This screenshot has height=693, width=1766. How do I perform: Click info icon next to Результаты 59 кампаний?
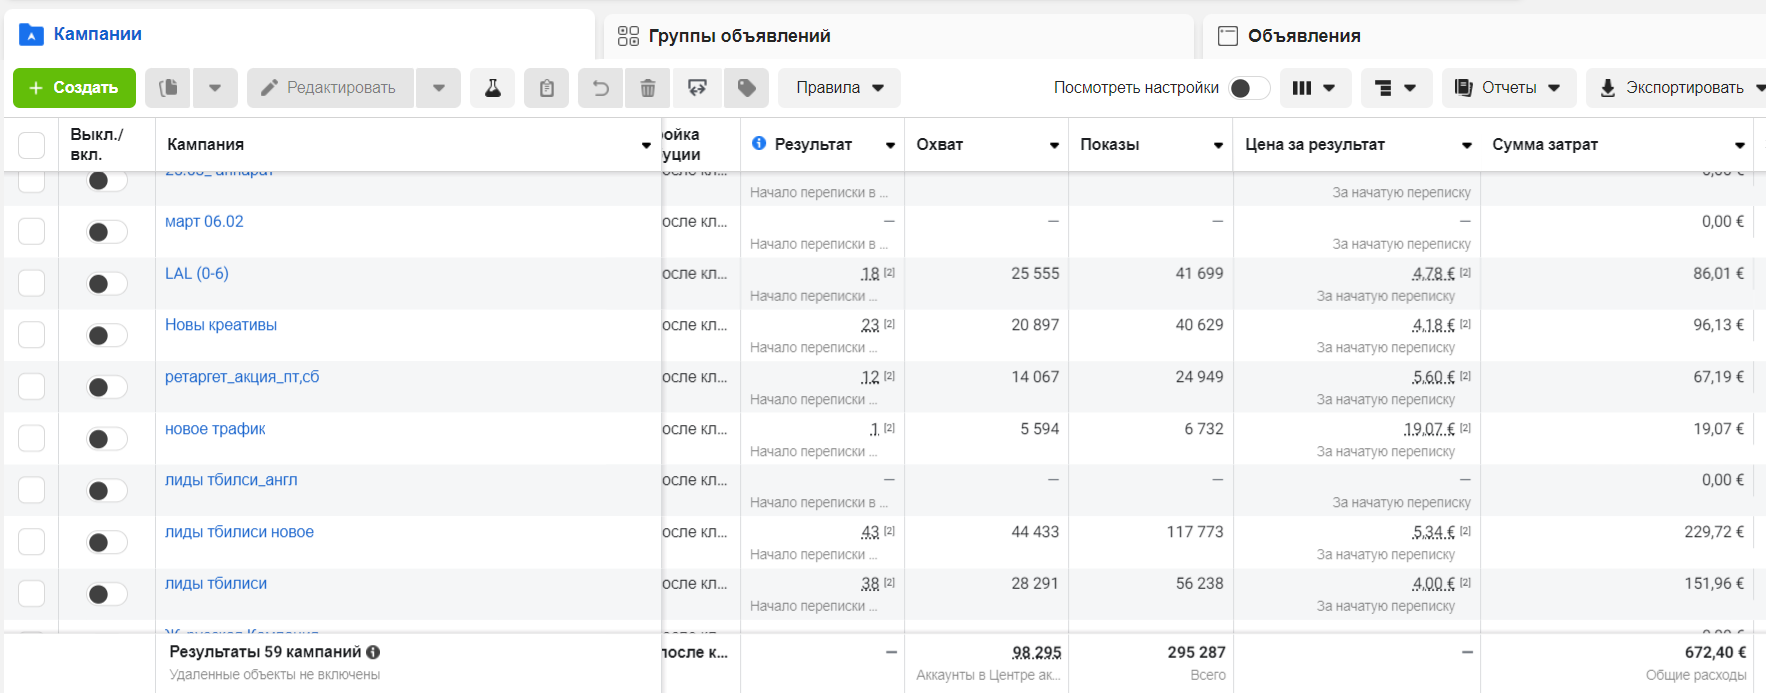[x=373, y=652]
